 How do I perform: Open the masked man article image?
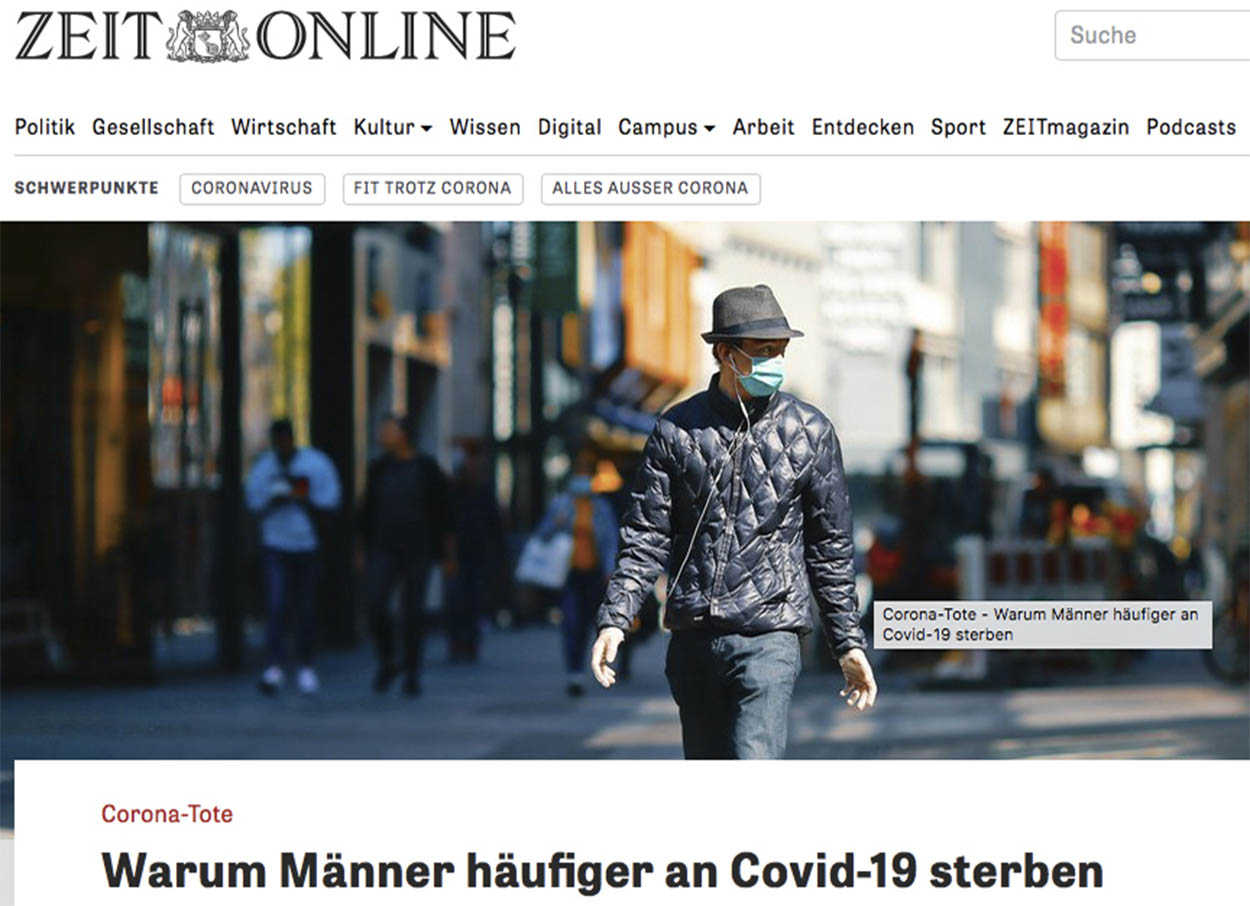click(x=625, y=490)
